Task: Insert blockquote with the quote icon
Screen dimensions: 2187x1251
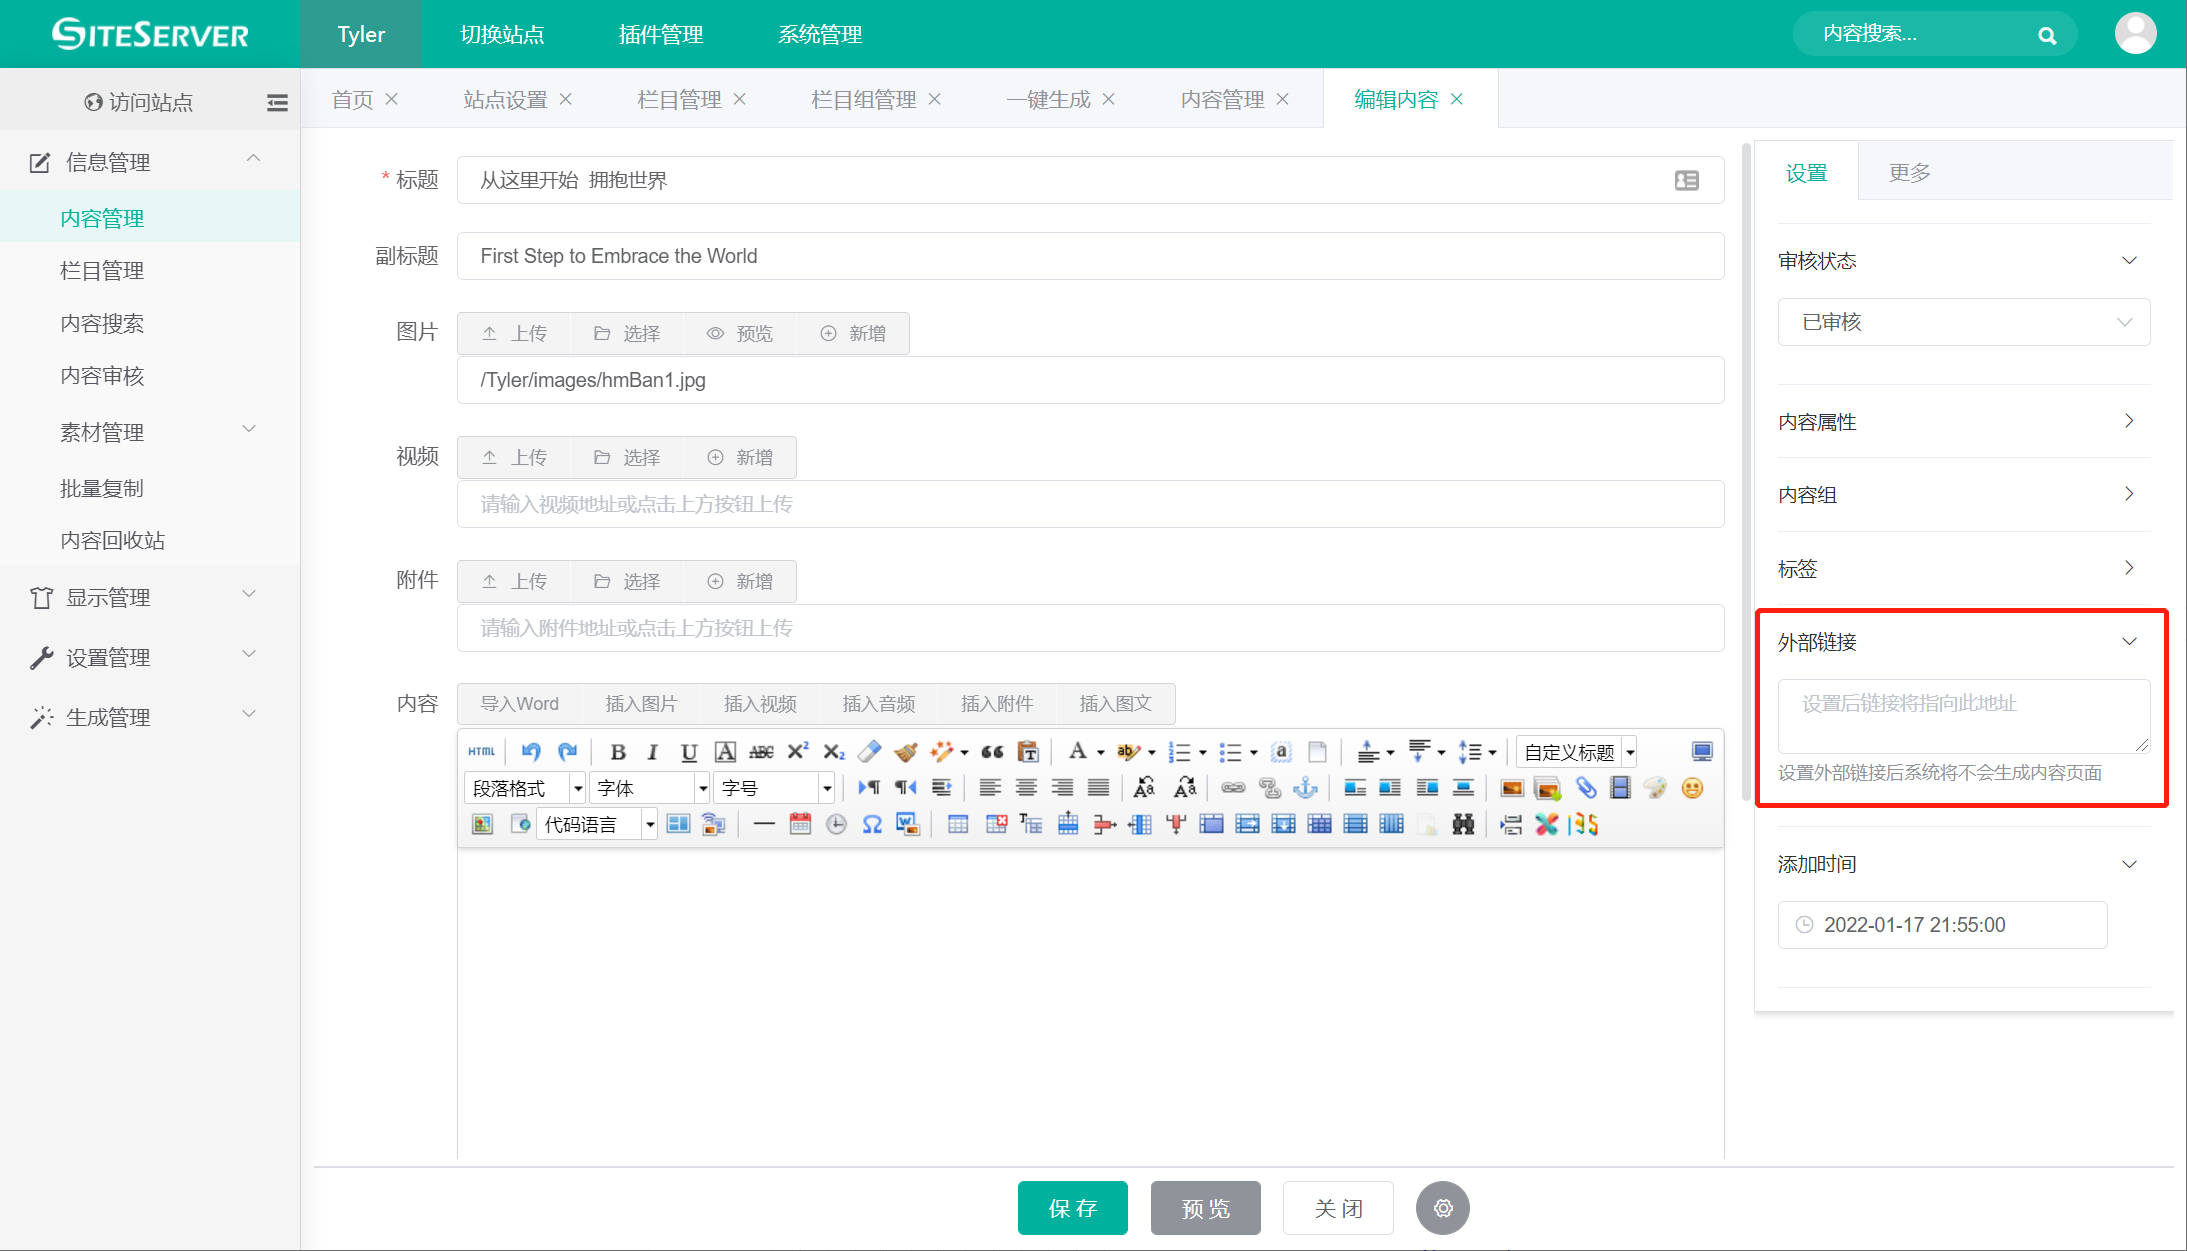Action: tap(992, 752)
